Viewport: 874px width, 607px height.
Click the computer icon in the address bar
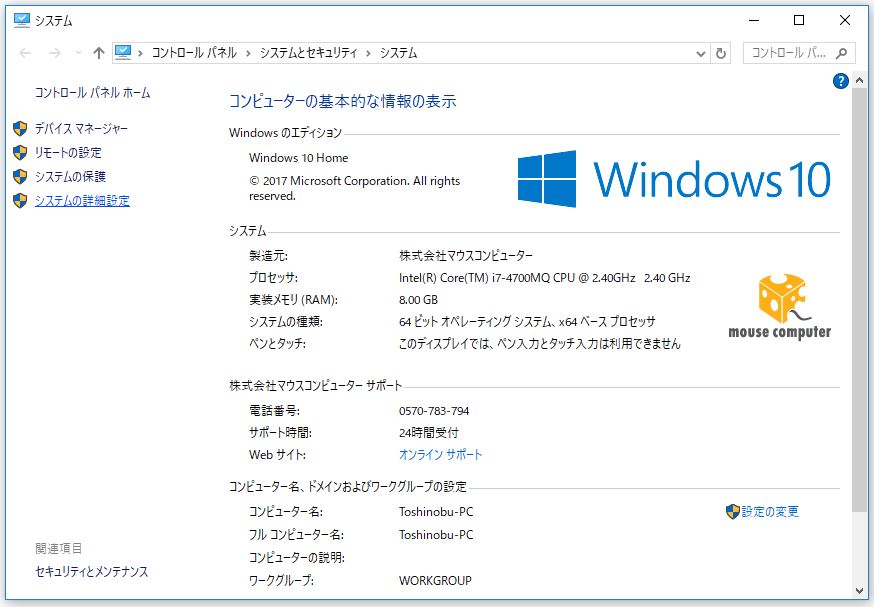pos(123,52)
